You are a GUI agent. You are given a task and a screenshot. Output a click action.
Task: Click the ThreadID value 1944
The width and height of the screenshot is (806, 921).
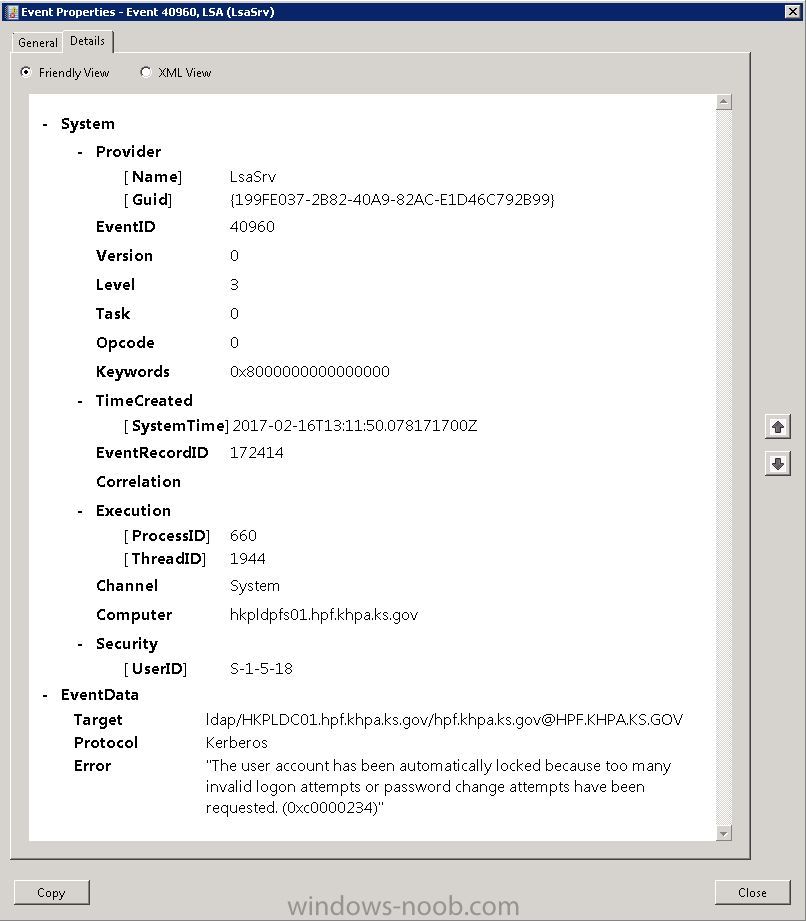click(x=248, y=559)
